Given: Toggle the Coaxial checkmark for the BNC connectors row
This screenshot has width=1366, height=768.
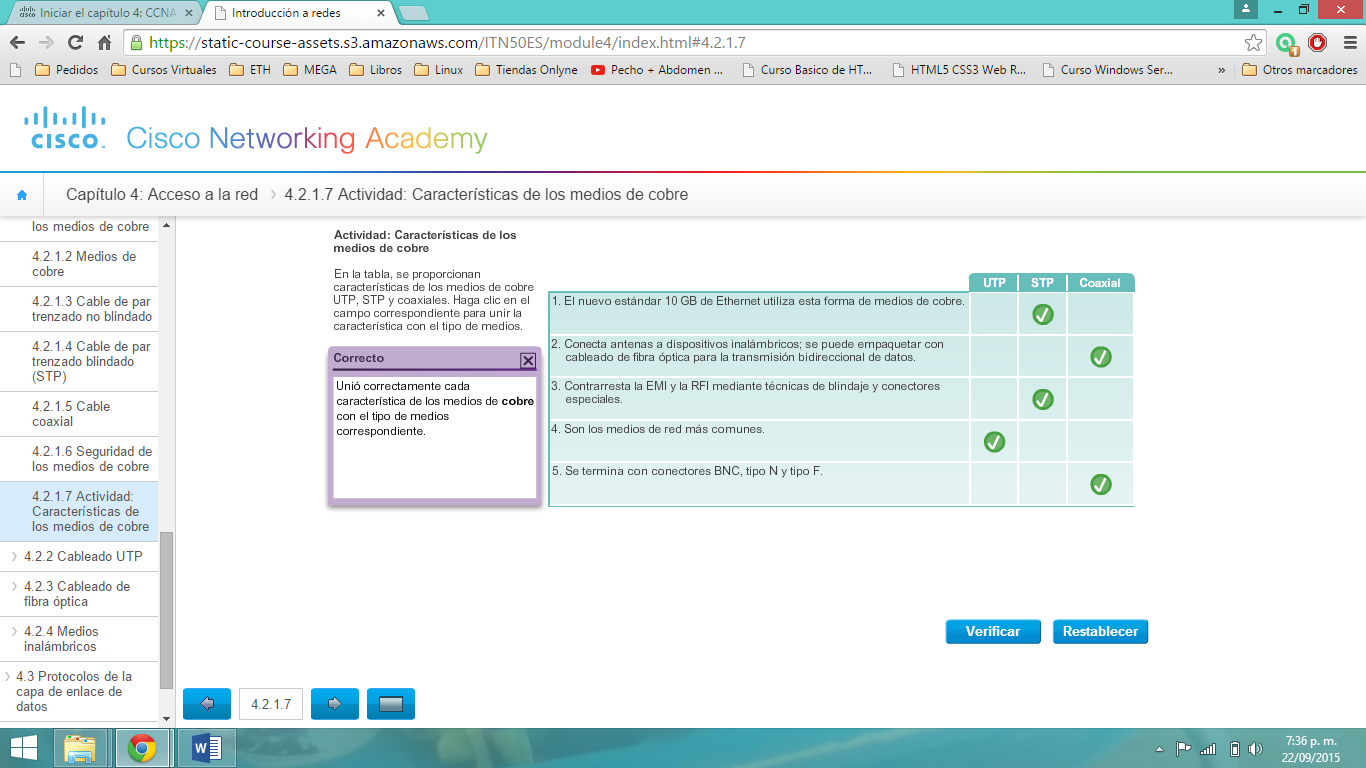Looking at the screenshot, I should [x=1100, y=483].
